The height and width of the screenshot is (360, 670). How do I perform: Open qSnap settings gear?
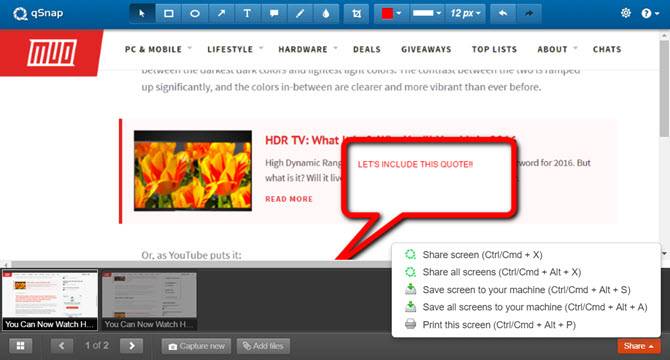click(626, 13)
